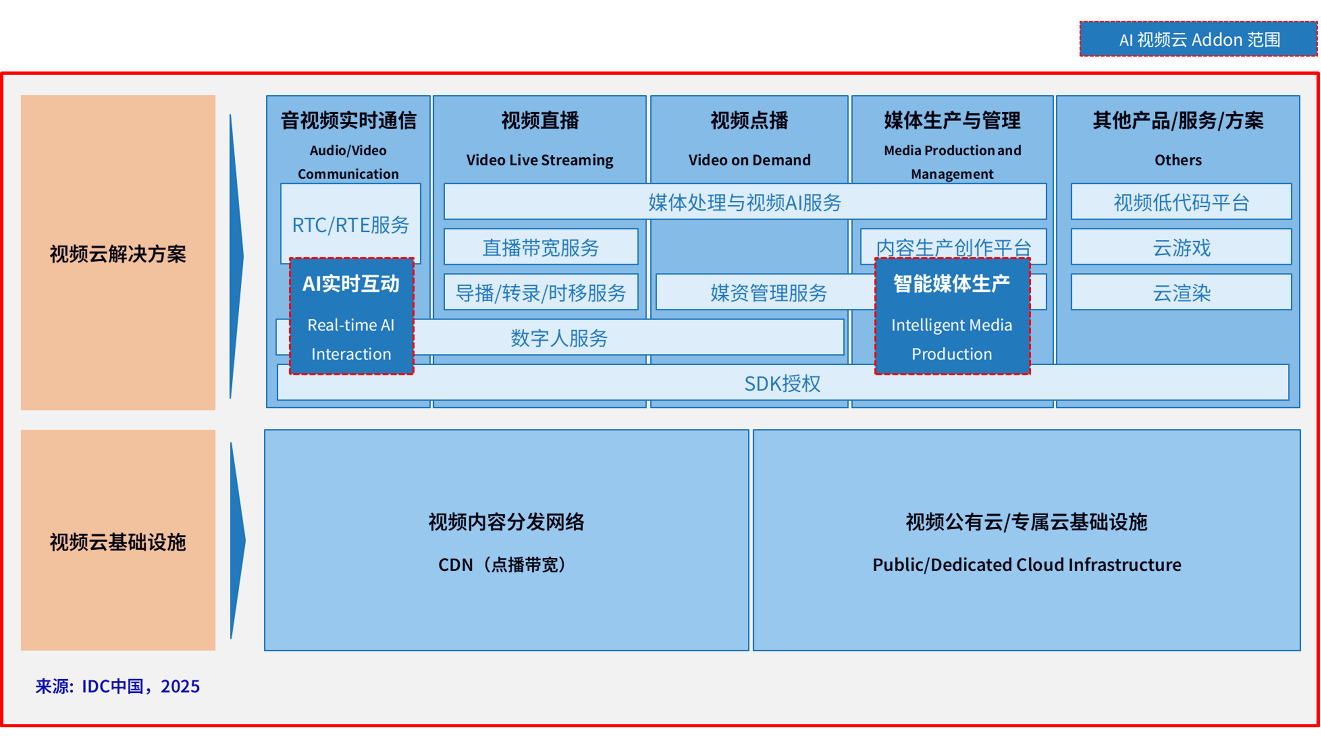Image resolution: width=1321 pixels, height=743 pixels.
Task: Click the blue arrow beside 视频云解决方案
Action: coord(237,256)
